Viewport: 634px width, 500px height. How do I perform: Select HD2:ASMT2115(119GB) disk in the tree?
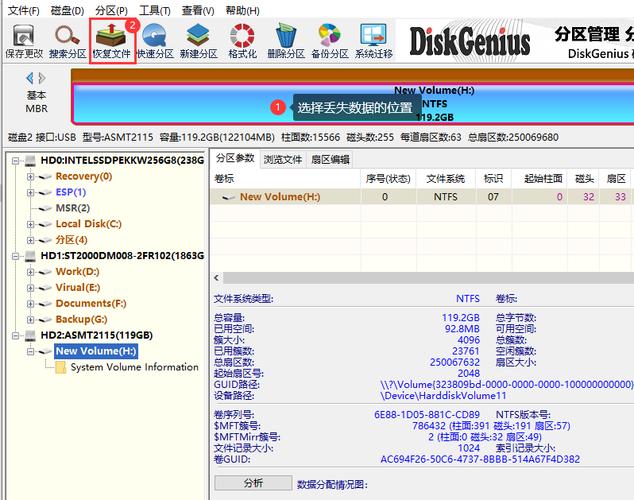click(97, 335)
